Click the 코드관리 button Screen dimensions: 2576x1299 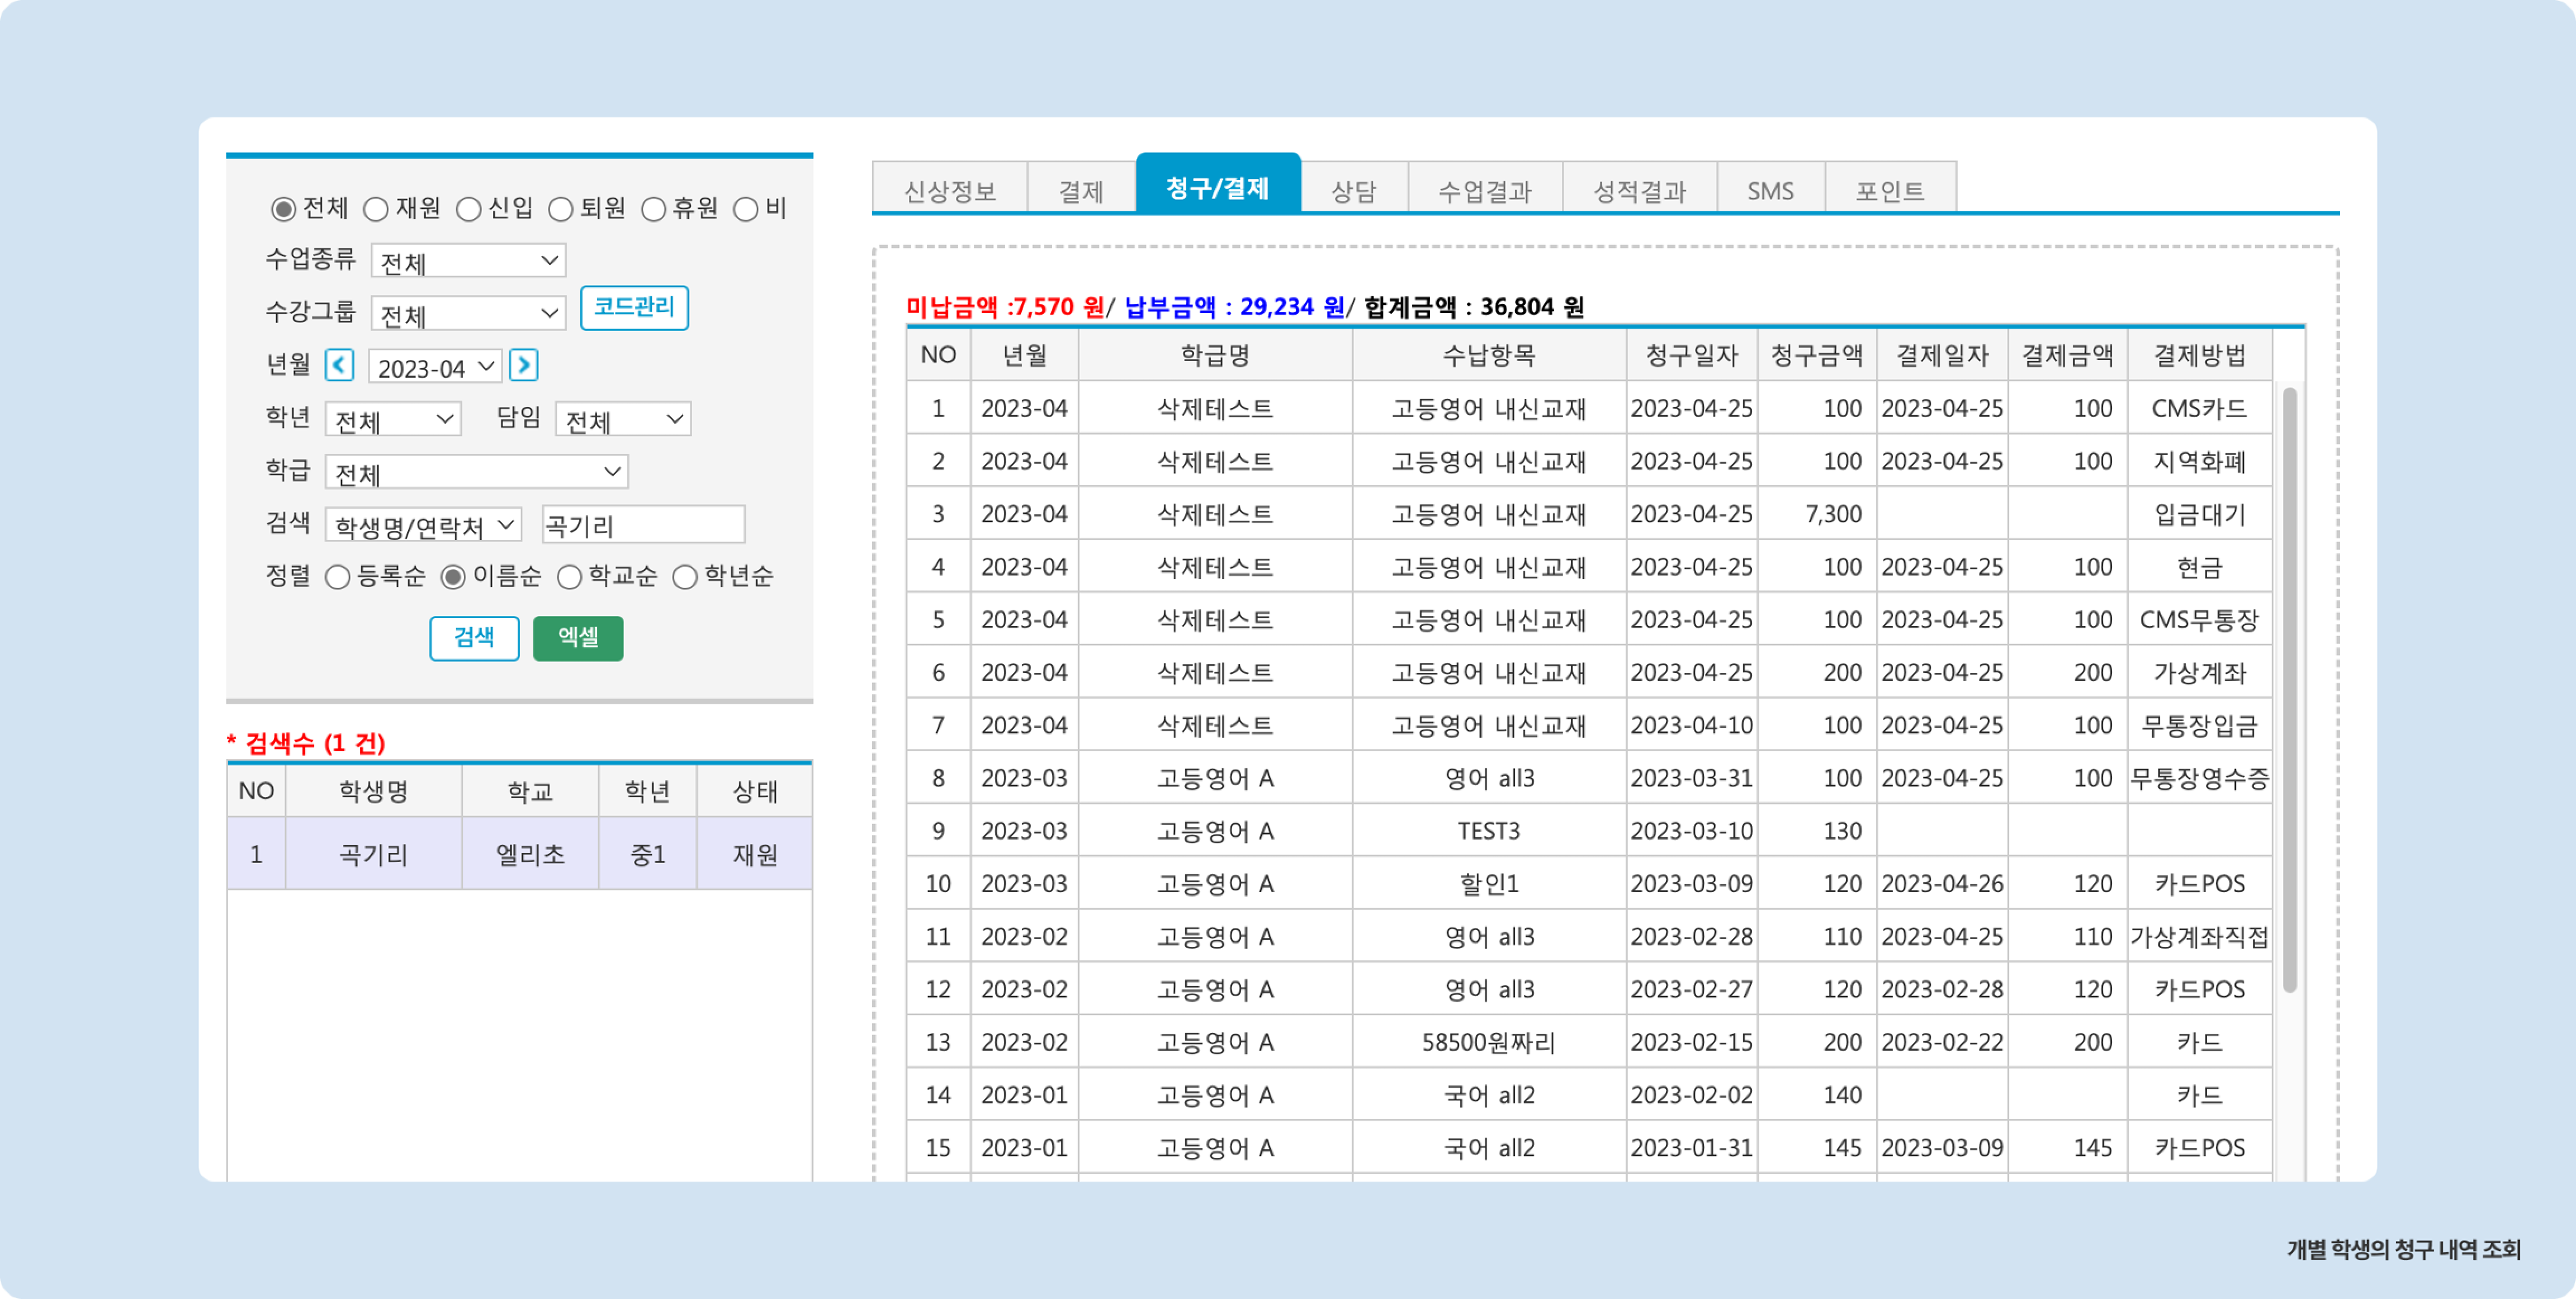point(634,307)
